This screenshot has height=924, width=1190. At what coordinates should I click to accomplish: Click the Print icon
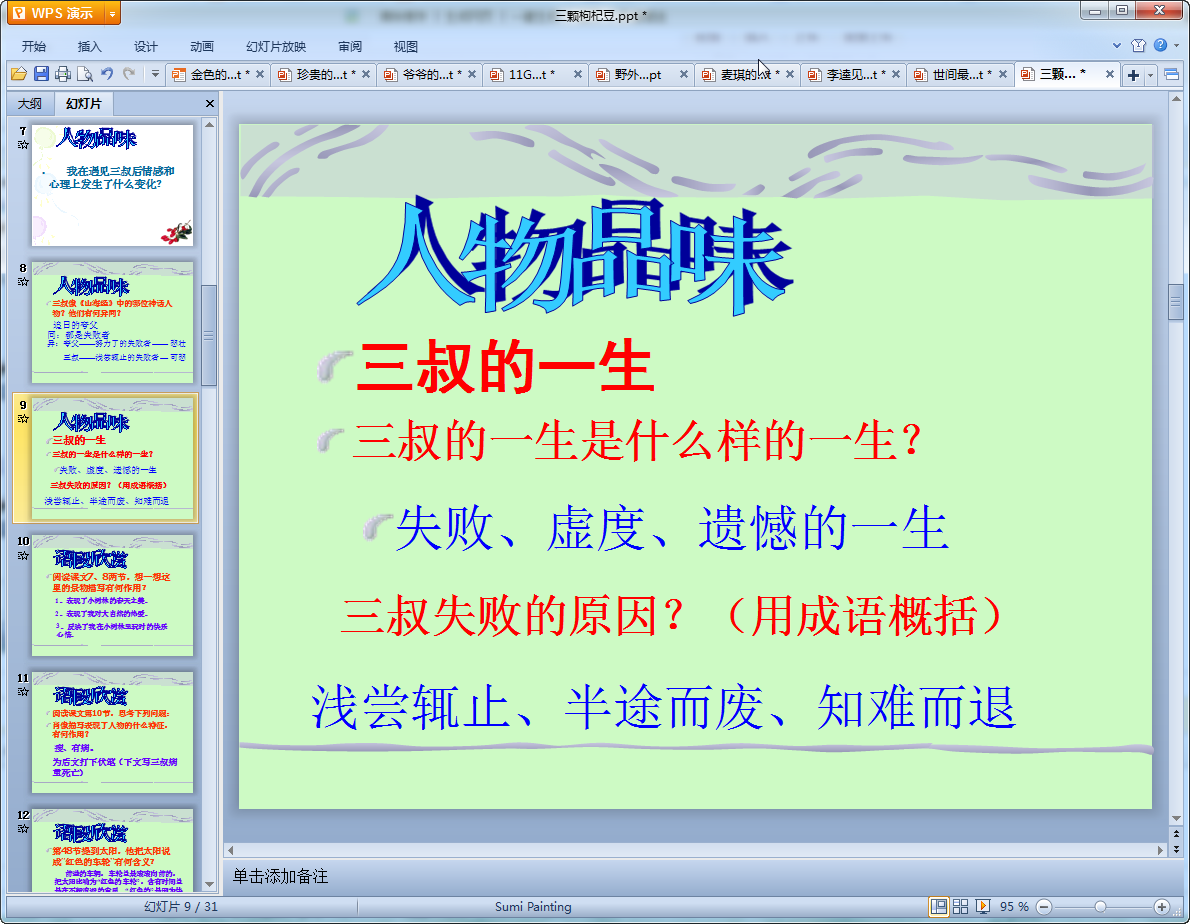(63, 74)
